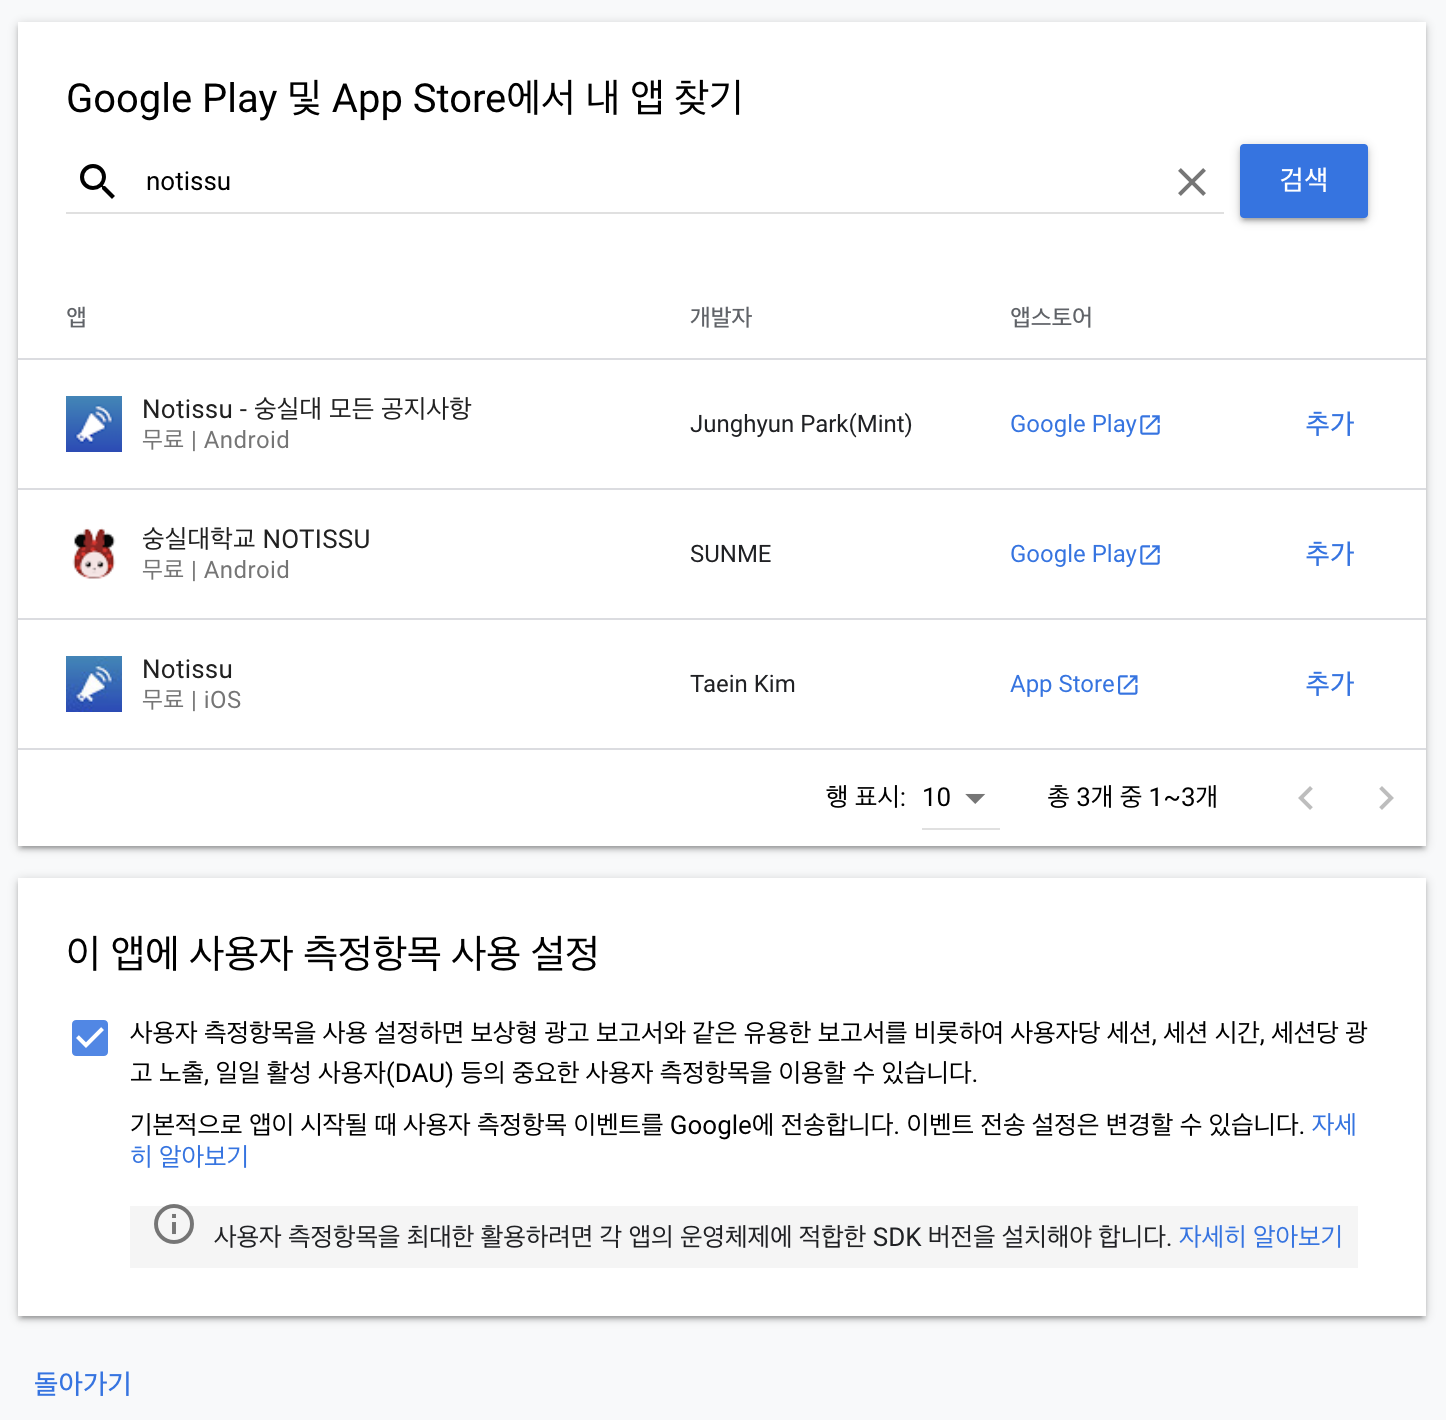Add the Taein Kim iOS app with 추가
Image resolution: width=1446 pixels, height=1420 pixels.
1329,684
